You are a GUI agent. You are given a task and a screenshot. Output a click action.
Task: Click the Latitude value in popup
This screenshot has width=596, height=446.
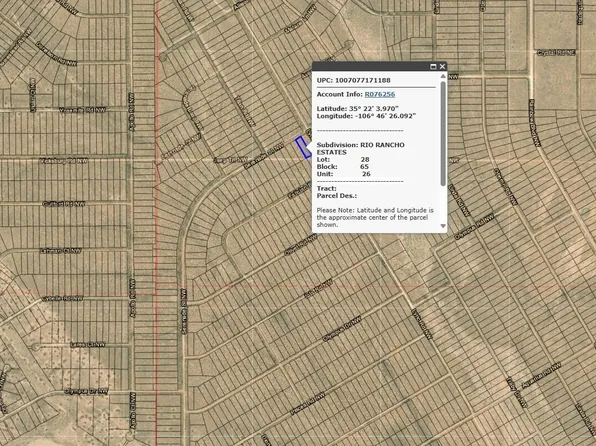coord(374,109)
